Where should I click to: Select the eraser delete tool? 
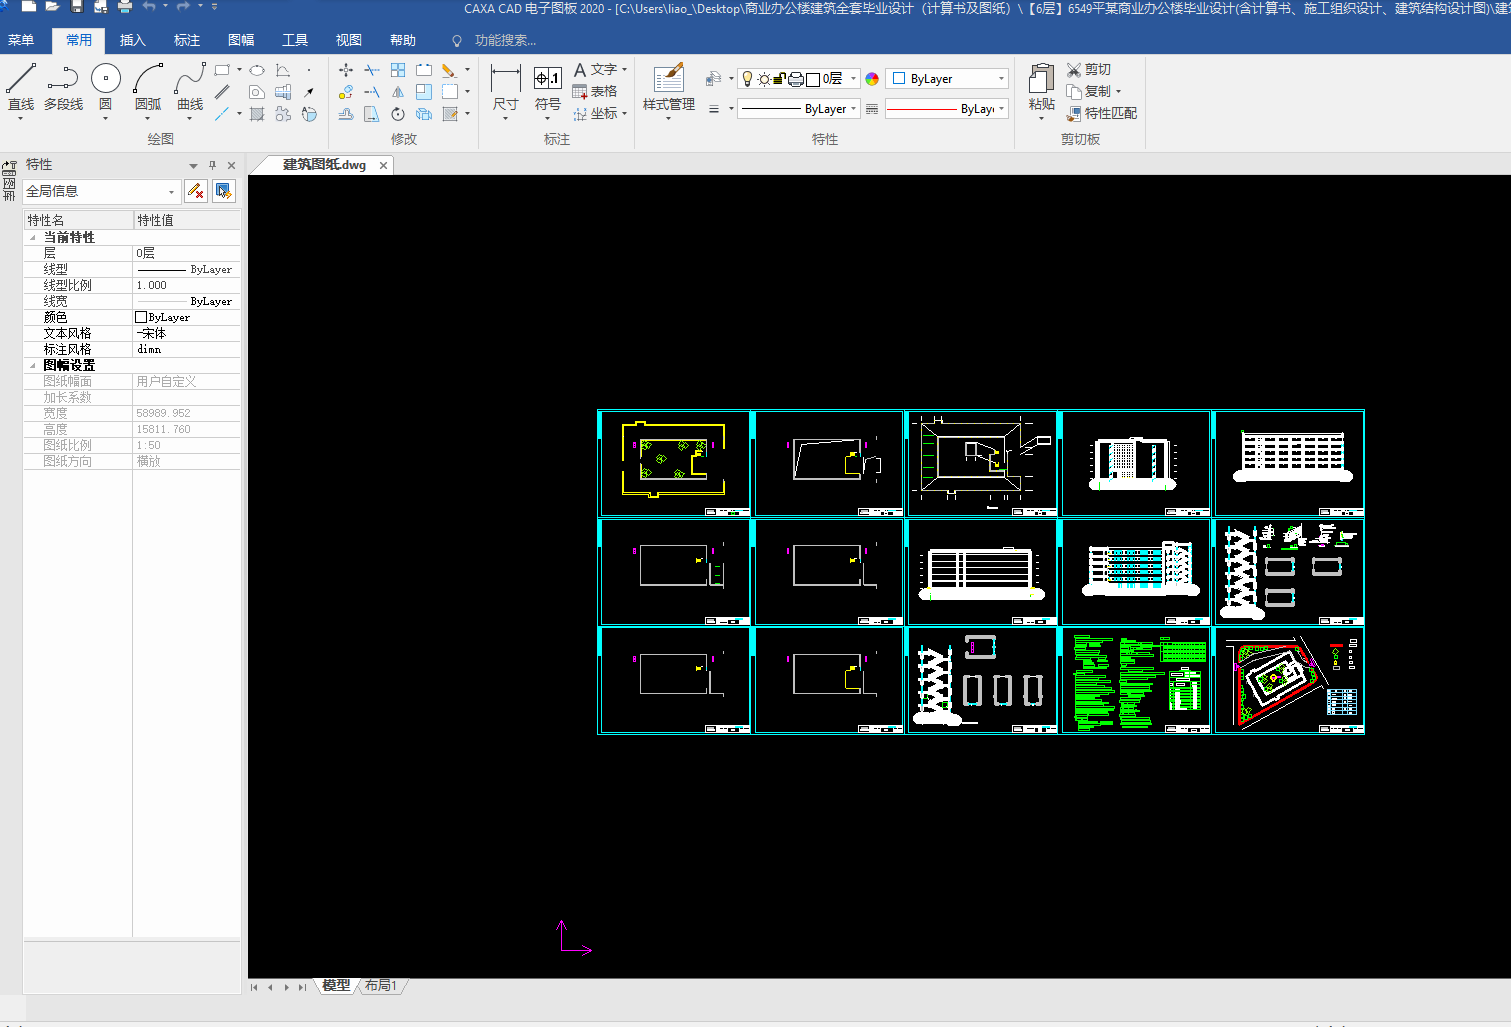pyautogui.click(x=449, y=70)
